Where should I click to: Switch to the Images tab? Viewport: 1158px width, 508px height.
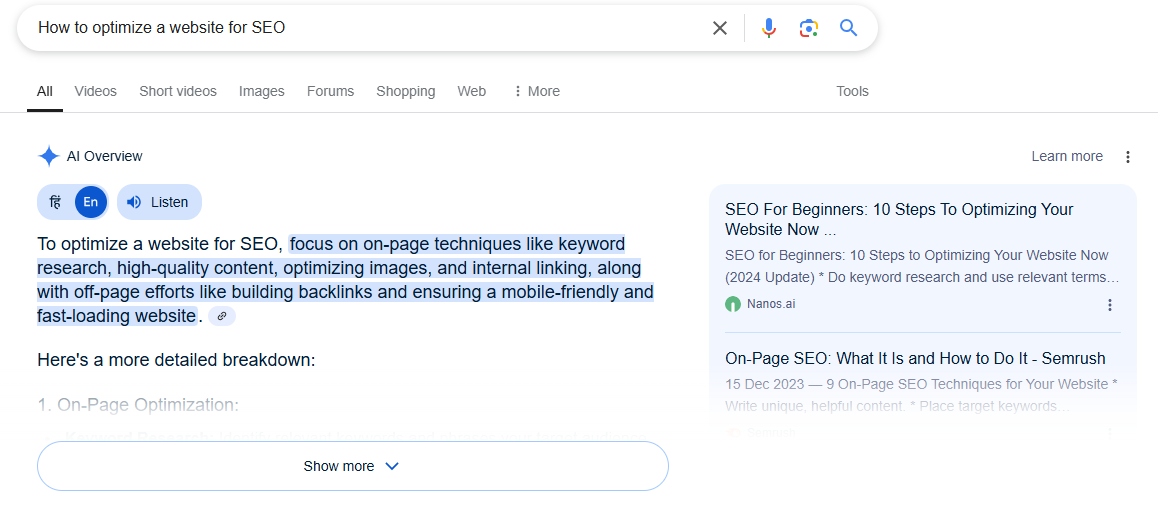pyautogui.click(x=261, y=91)
